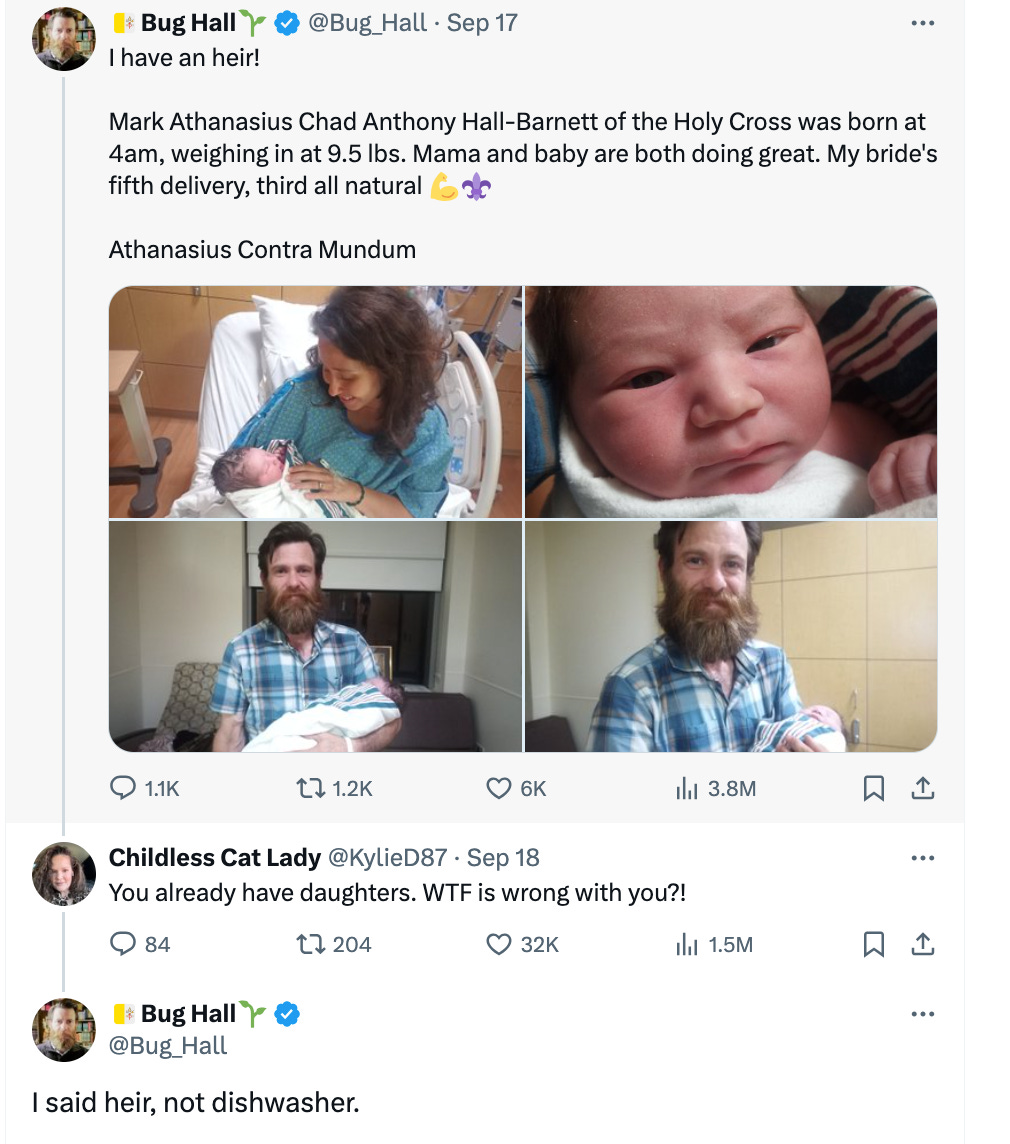This screenshot has height=1144, width=1010.
Task: Like the reply with 32K likes
Action: pos(523,944)
